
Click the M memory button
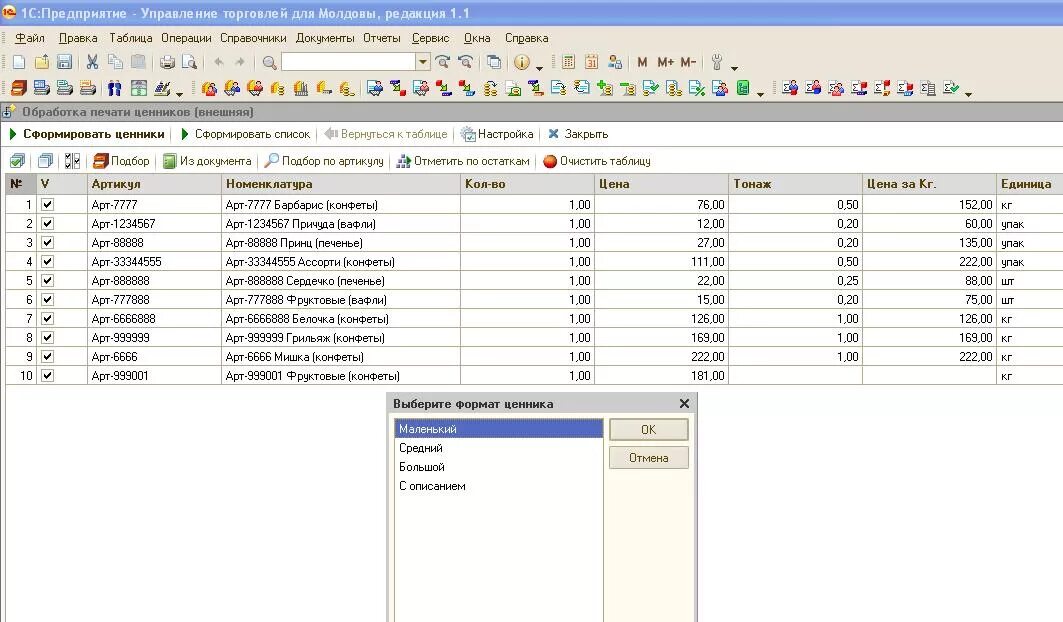coord(642,62)
